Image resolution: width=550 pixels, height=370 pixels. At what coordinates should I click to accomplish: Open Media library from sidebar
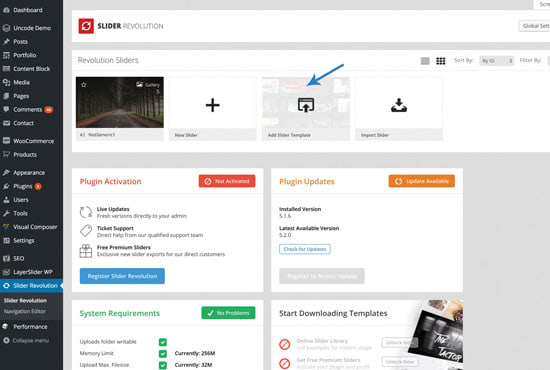[21, 82]
